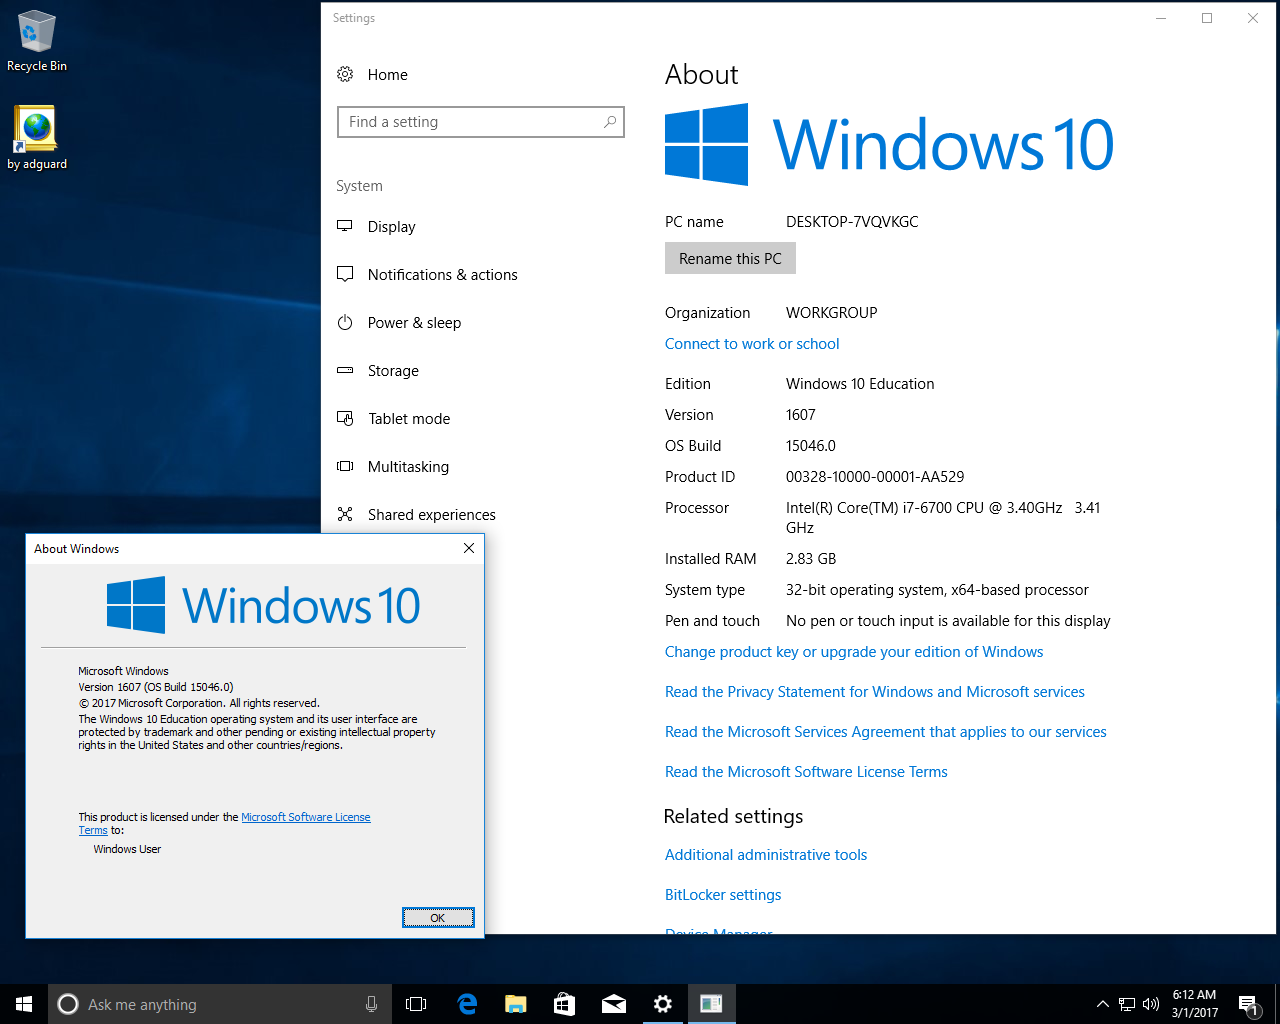The image size is (1280, 1024).
Task: Click Microsoft Software License link in About Windows
Action: (306, 817)
